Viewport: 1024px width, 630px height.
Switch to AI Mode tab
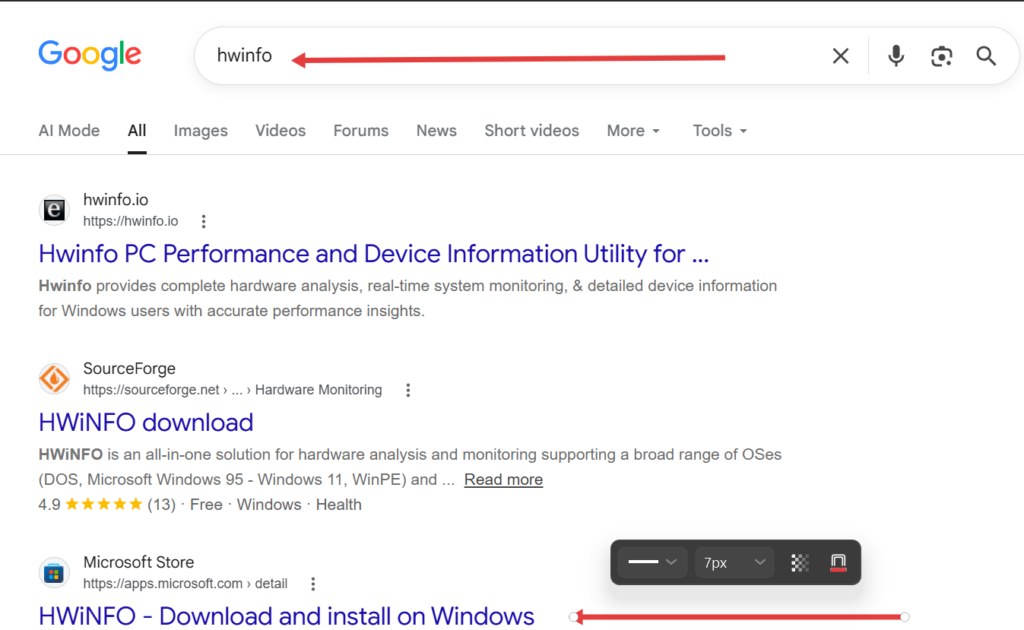(x=69, y=131)
